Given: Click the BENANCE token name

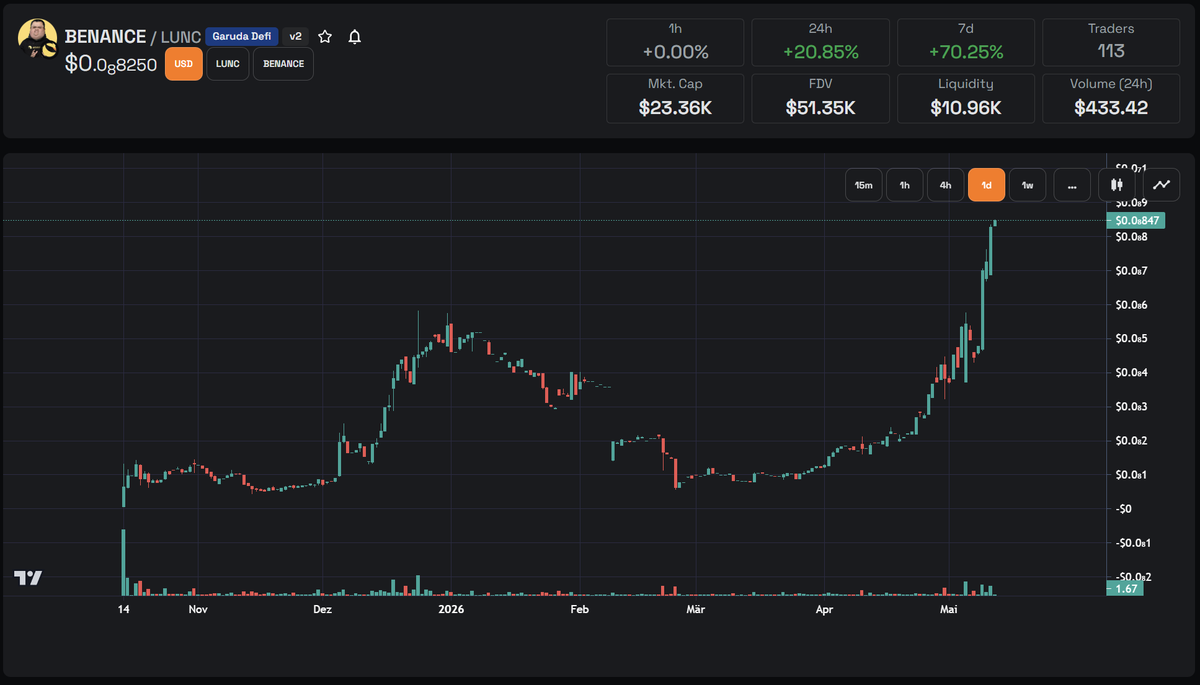Looking at the screenshot, I should pyautogui.click(x=105, y=37).
